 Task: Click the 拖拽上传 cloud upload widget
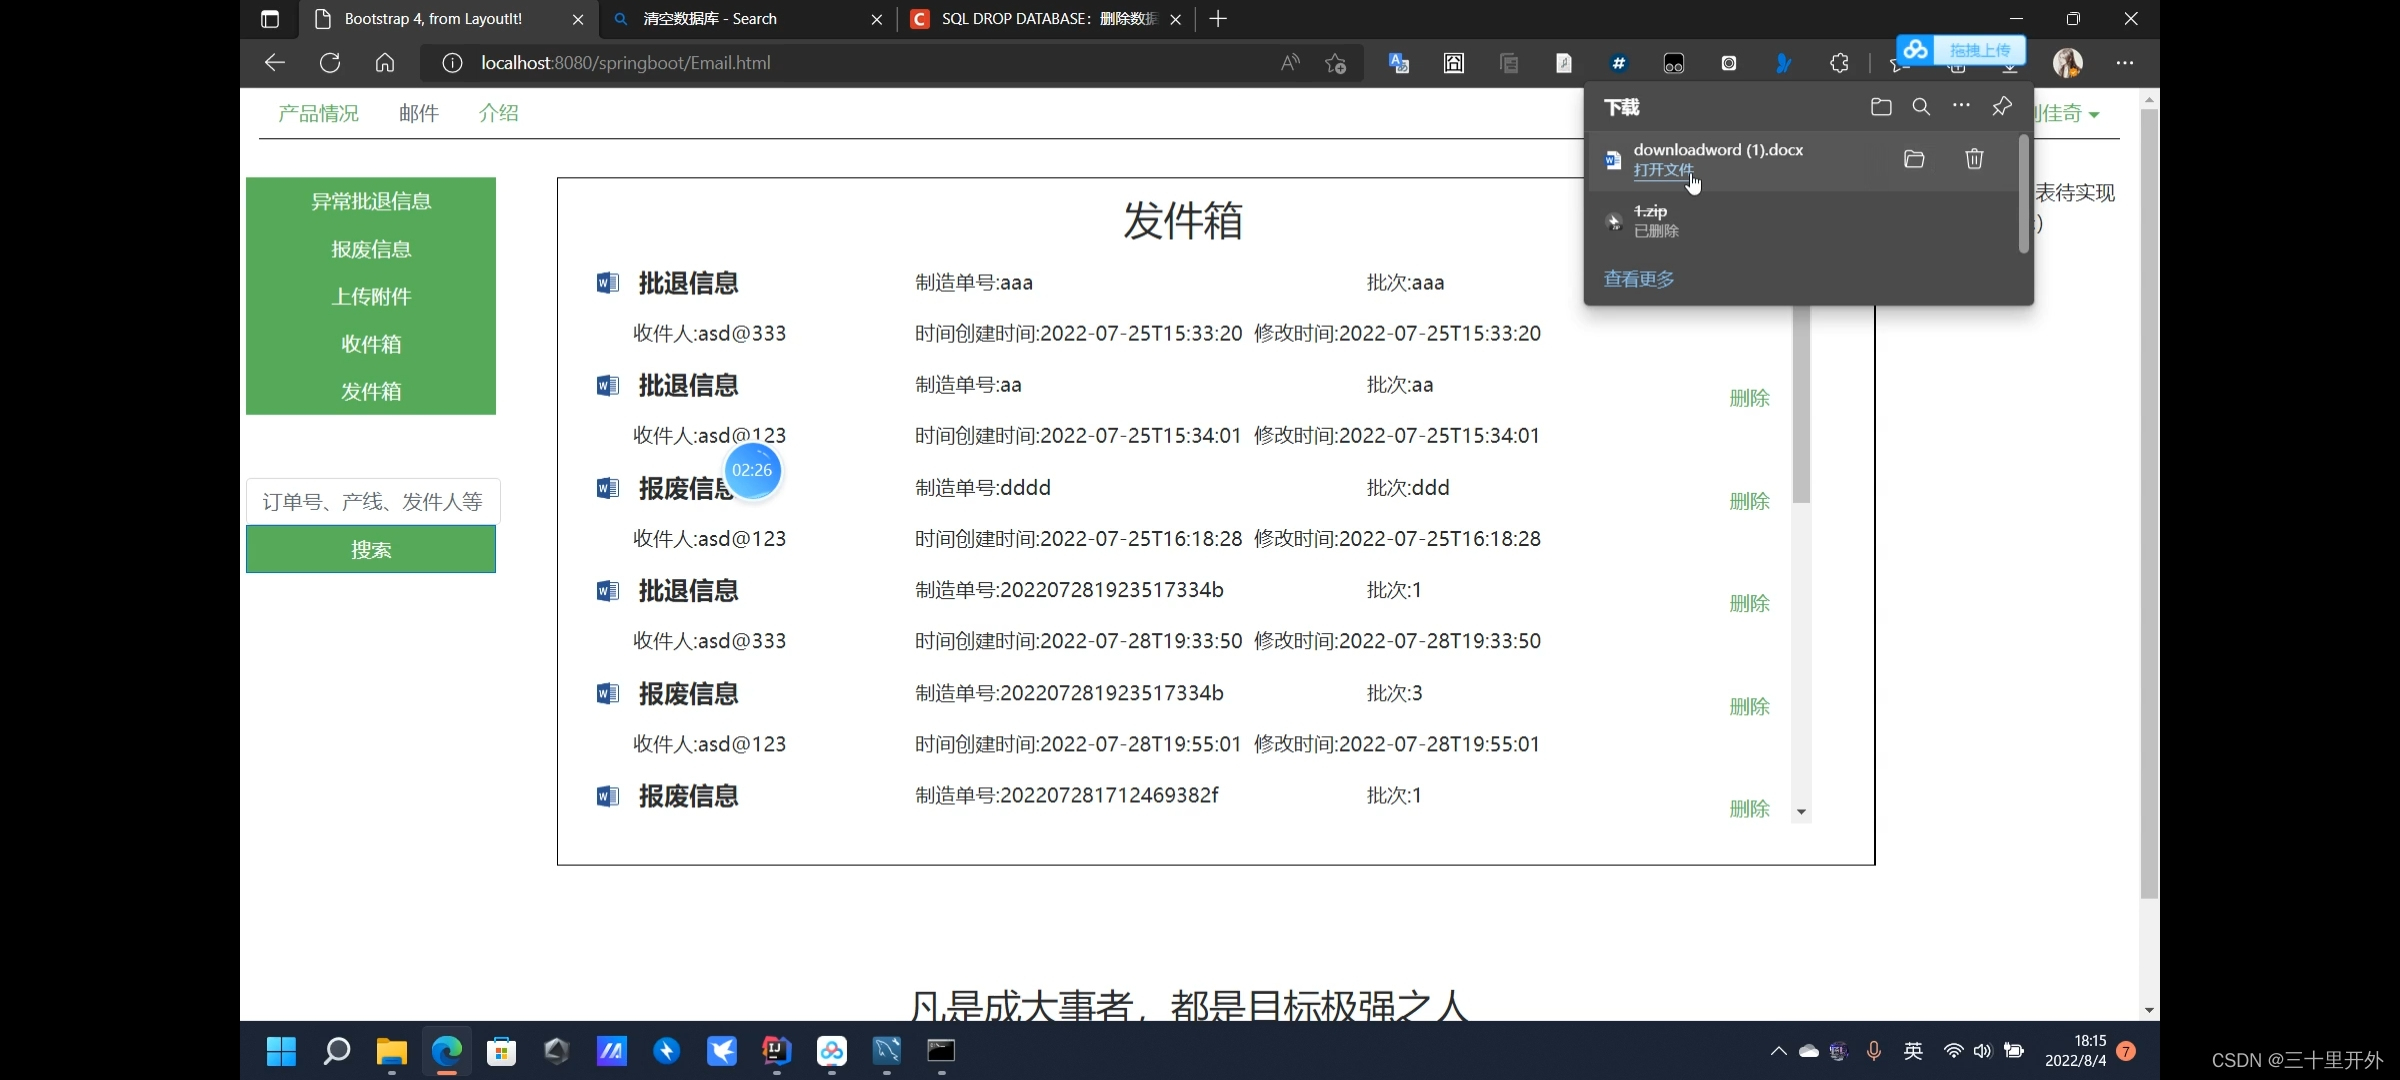click(1961, 50)
